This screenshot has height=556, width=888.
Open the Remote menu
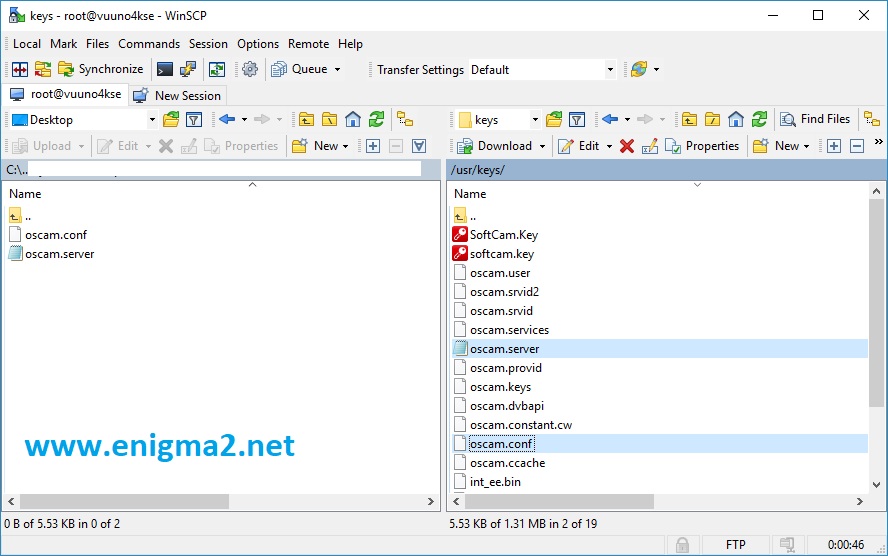click(308, 44)
